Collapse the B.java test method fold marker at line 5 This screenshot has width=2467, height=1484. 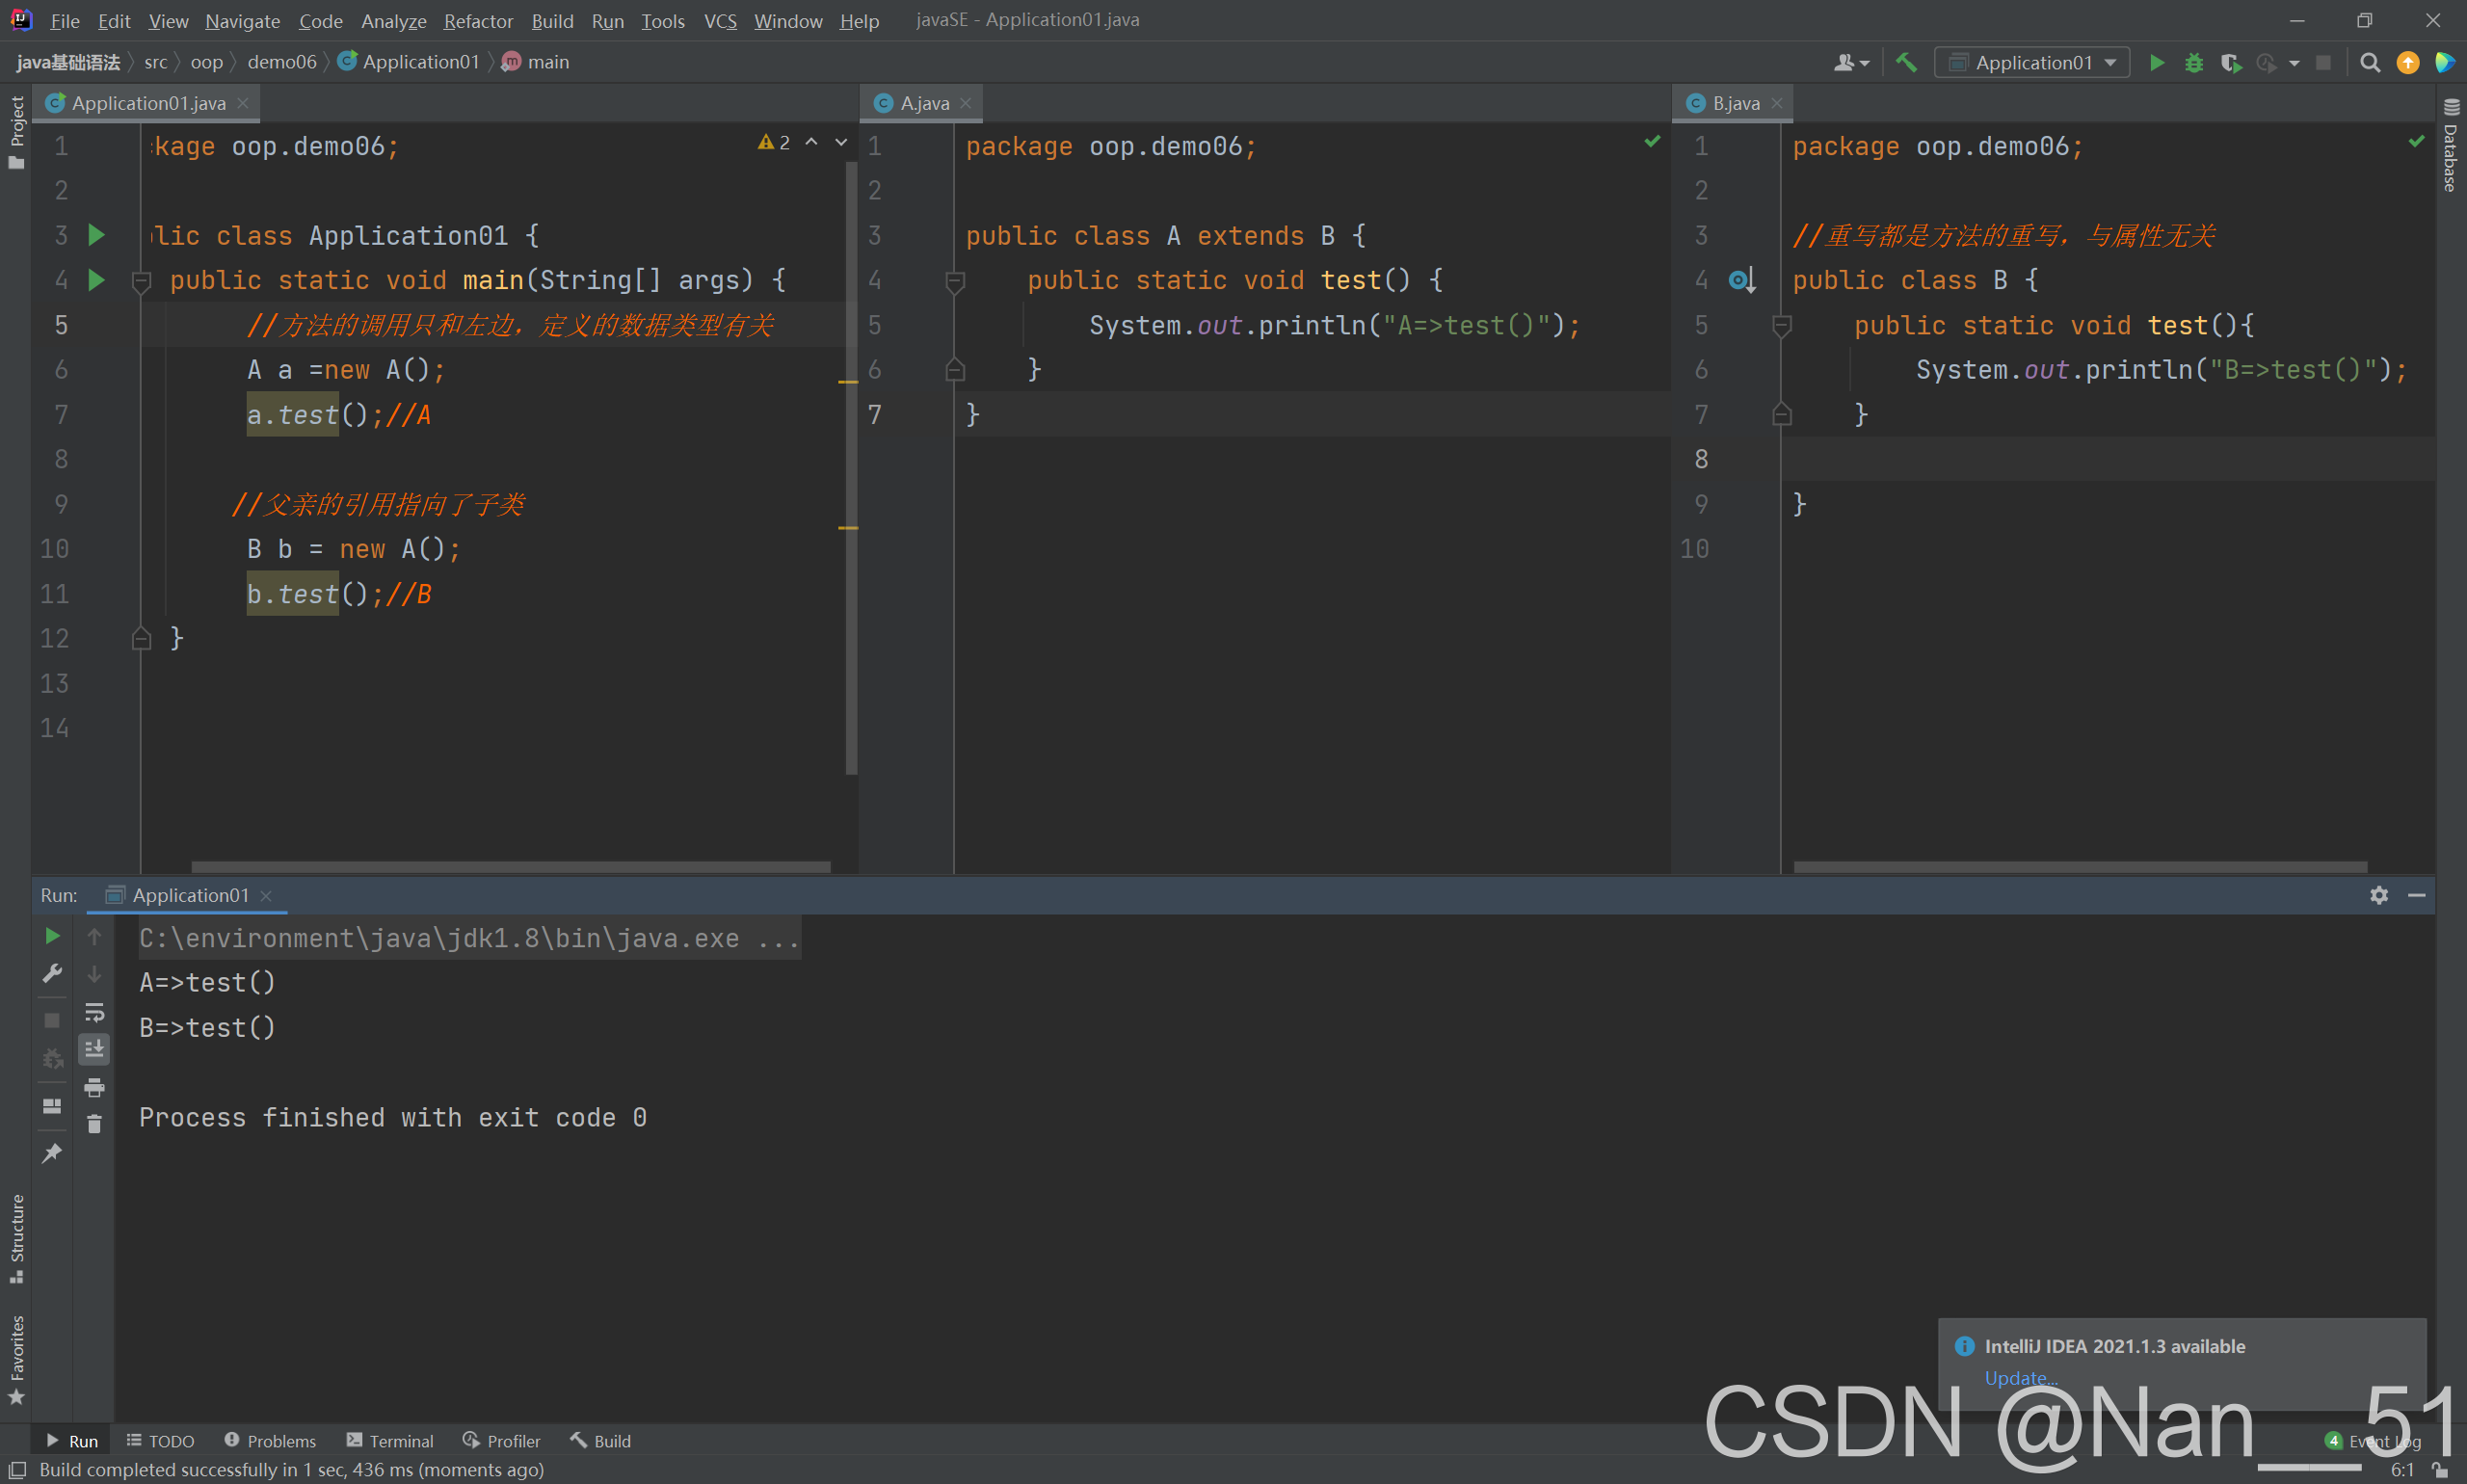(x=1781, y=326)
